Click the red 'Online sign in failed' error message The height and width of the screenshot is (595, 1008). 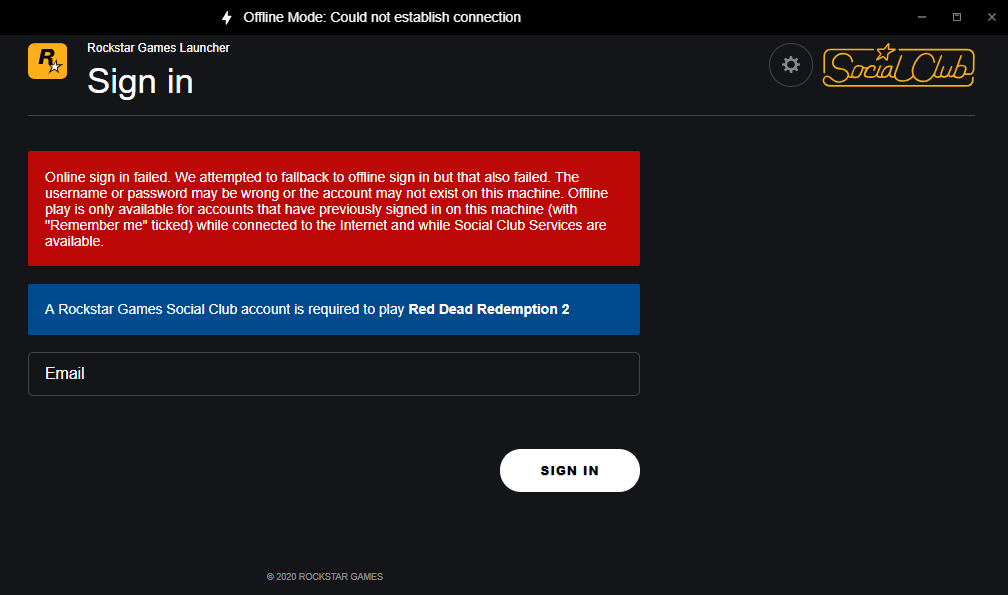pos(334,209)
